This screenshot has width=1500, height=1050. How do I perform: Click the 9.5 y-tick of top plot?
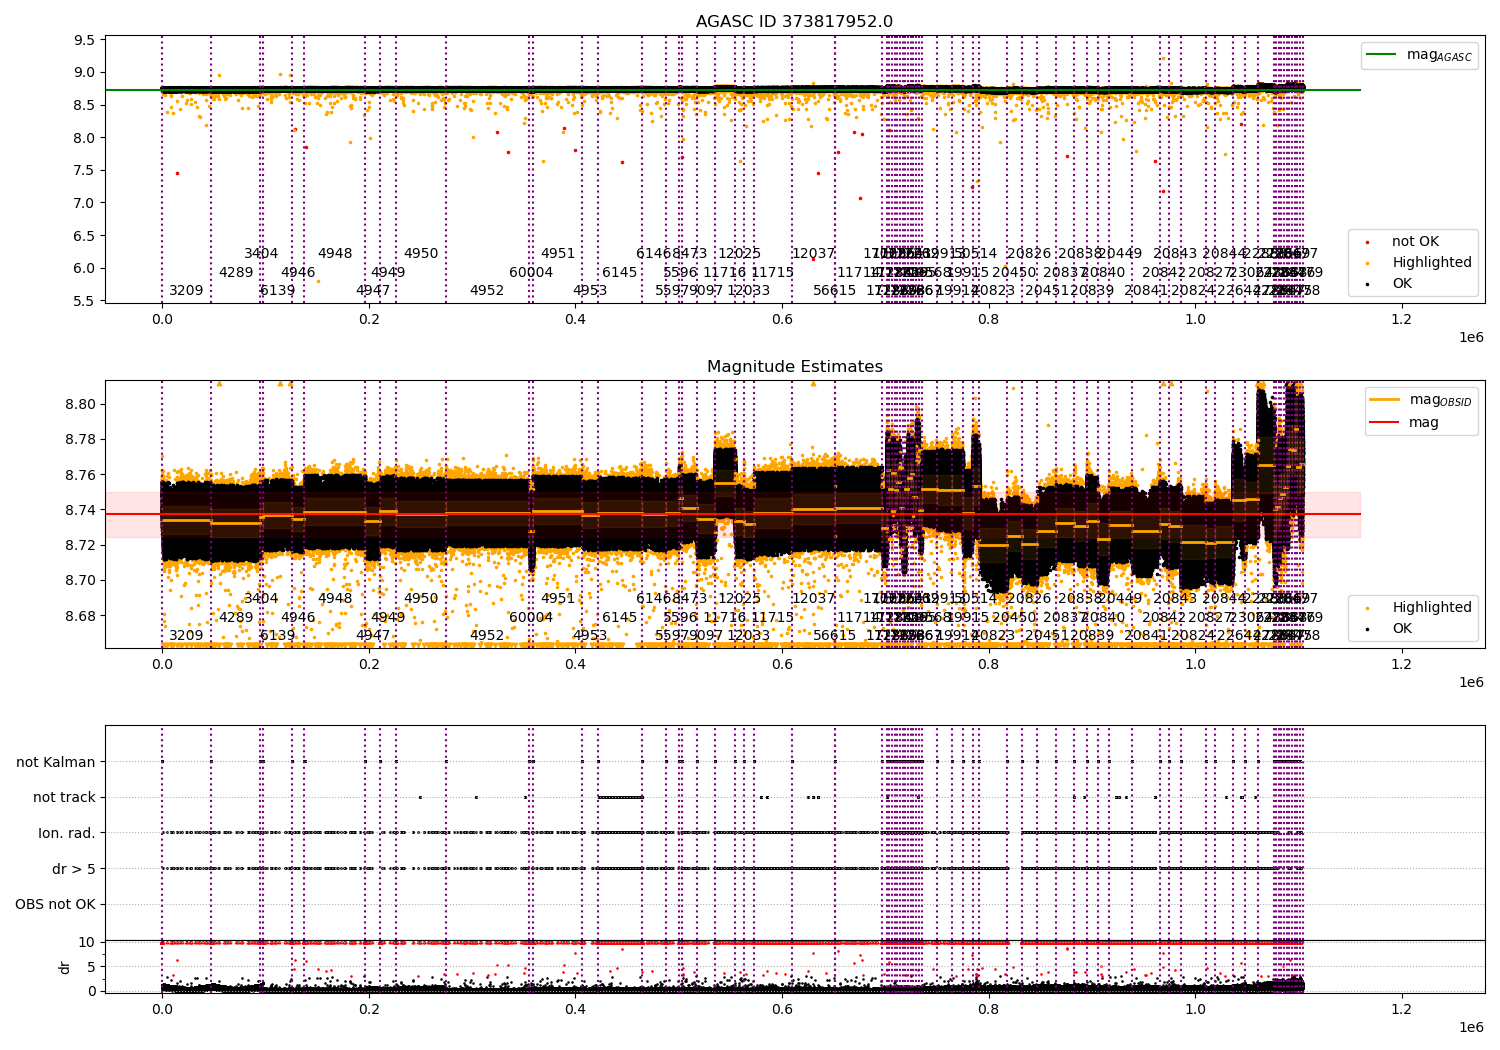pos(86,41)
